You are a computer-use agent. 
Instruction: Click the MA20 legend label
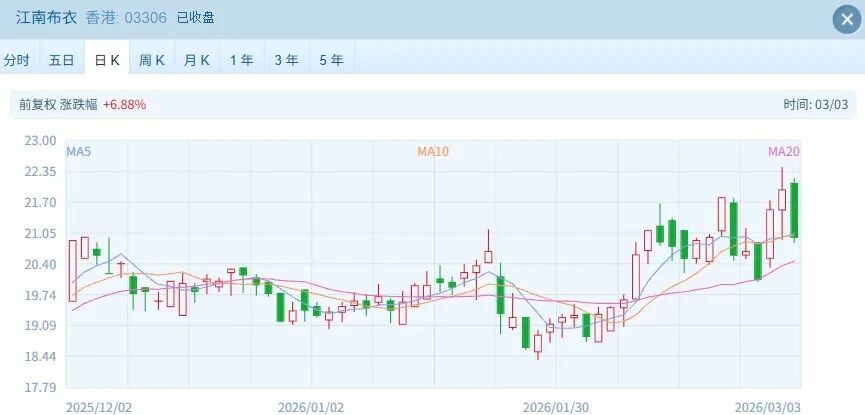pos(784,152)
